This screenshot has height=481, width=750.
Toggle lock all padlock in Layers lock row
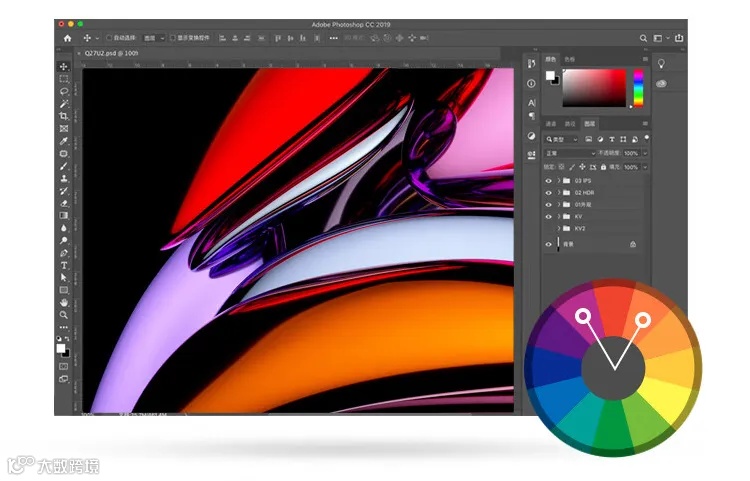[x=603, y=167]
